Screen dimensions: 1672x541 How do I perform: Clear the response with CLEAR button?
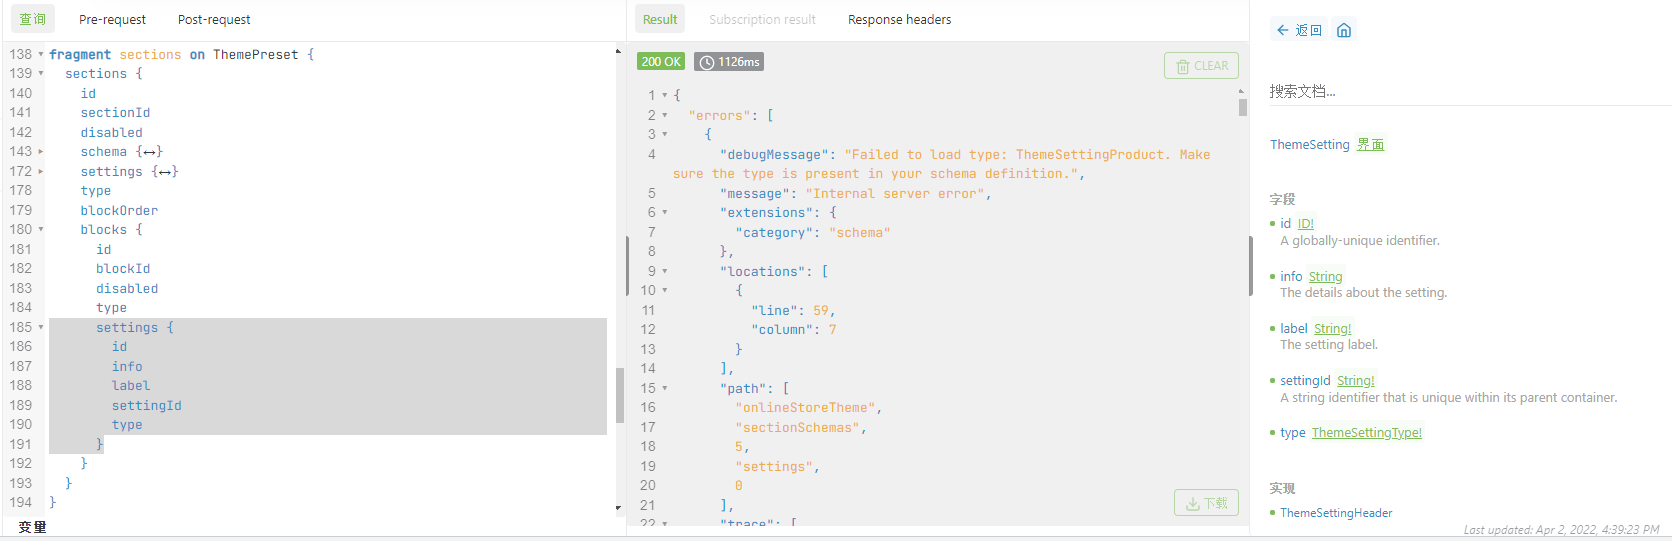pyautogui.click(x=1201, y=66)
